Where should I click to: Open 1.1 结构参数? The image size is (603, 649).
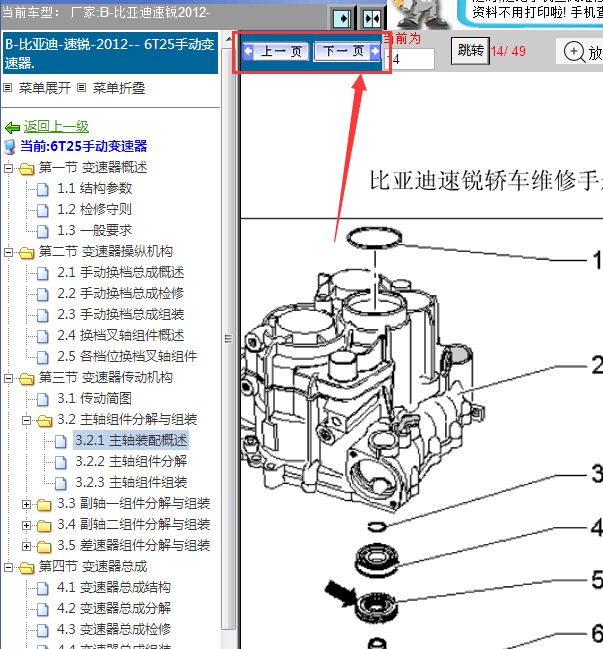(95, 188)
